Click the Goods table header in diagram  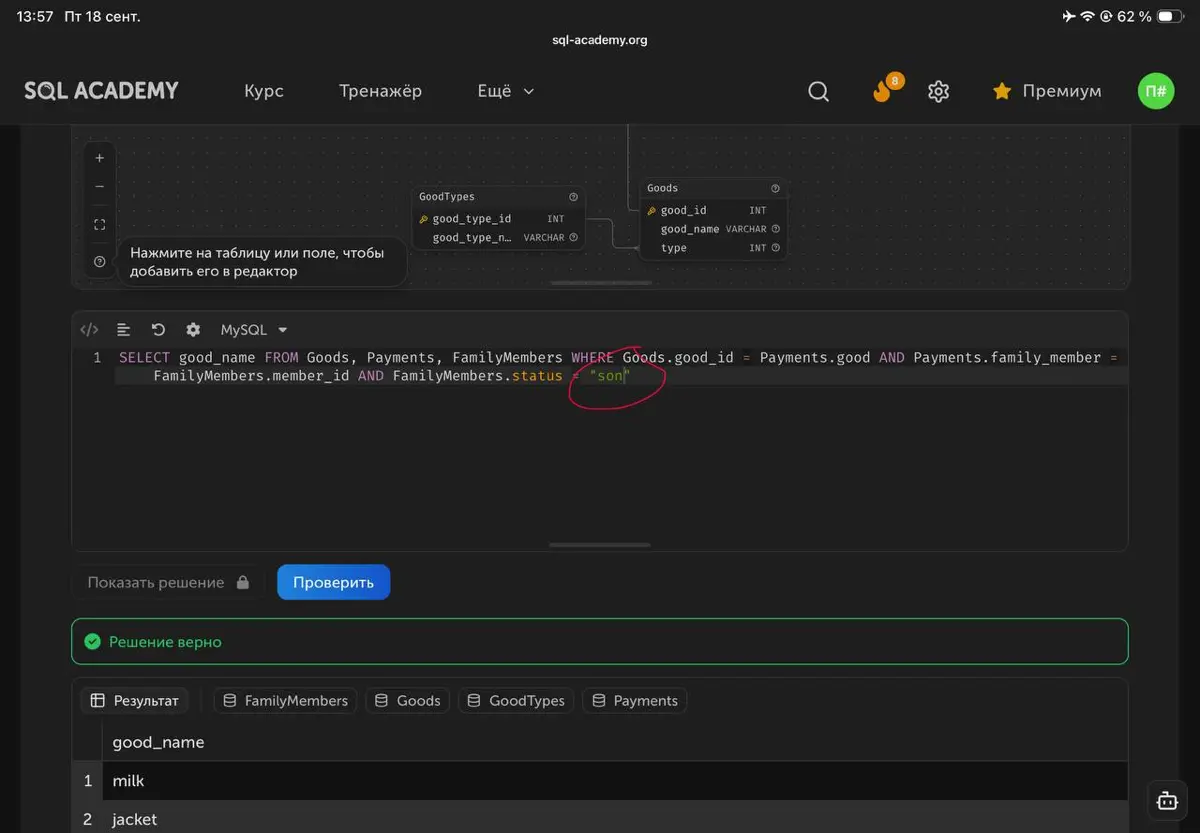(712, 188)
